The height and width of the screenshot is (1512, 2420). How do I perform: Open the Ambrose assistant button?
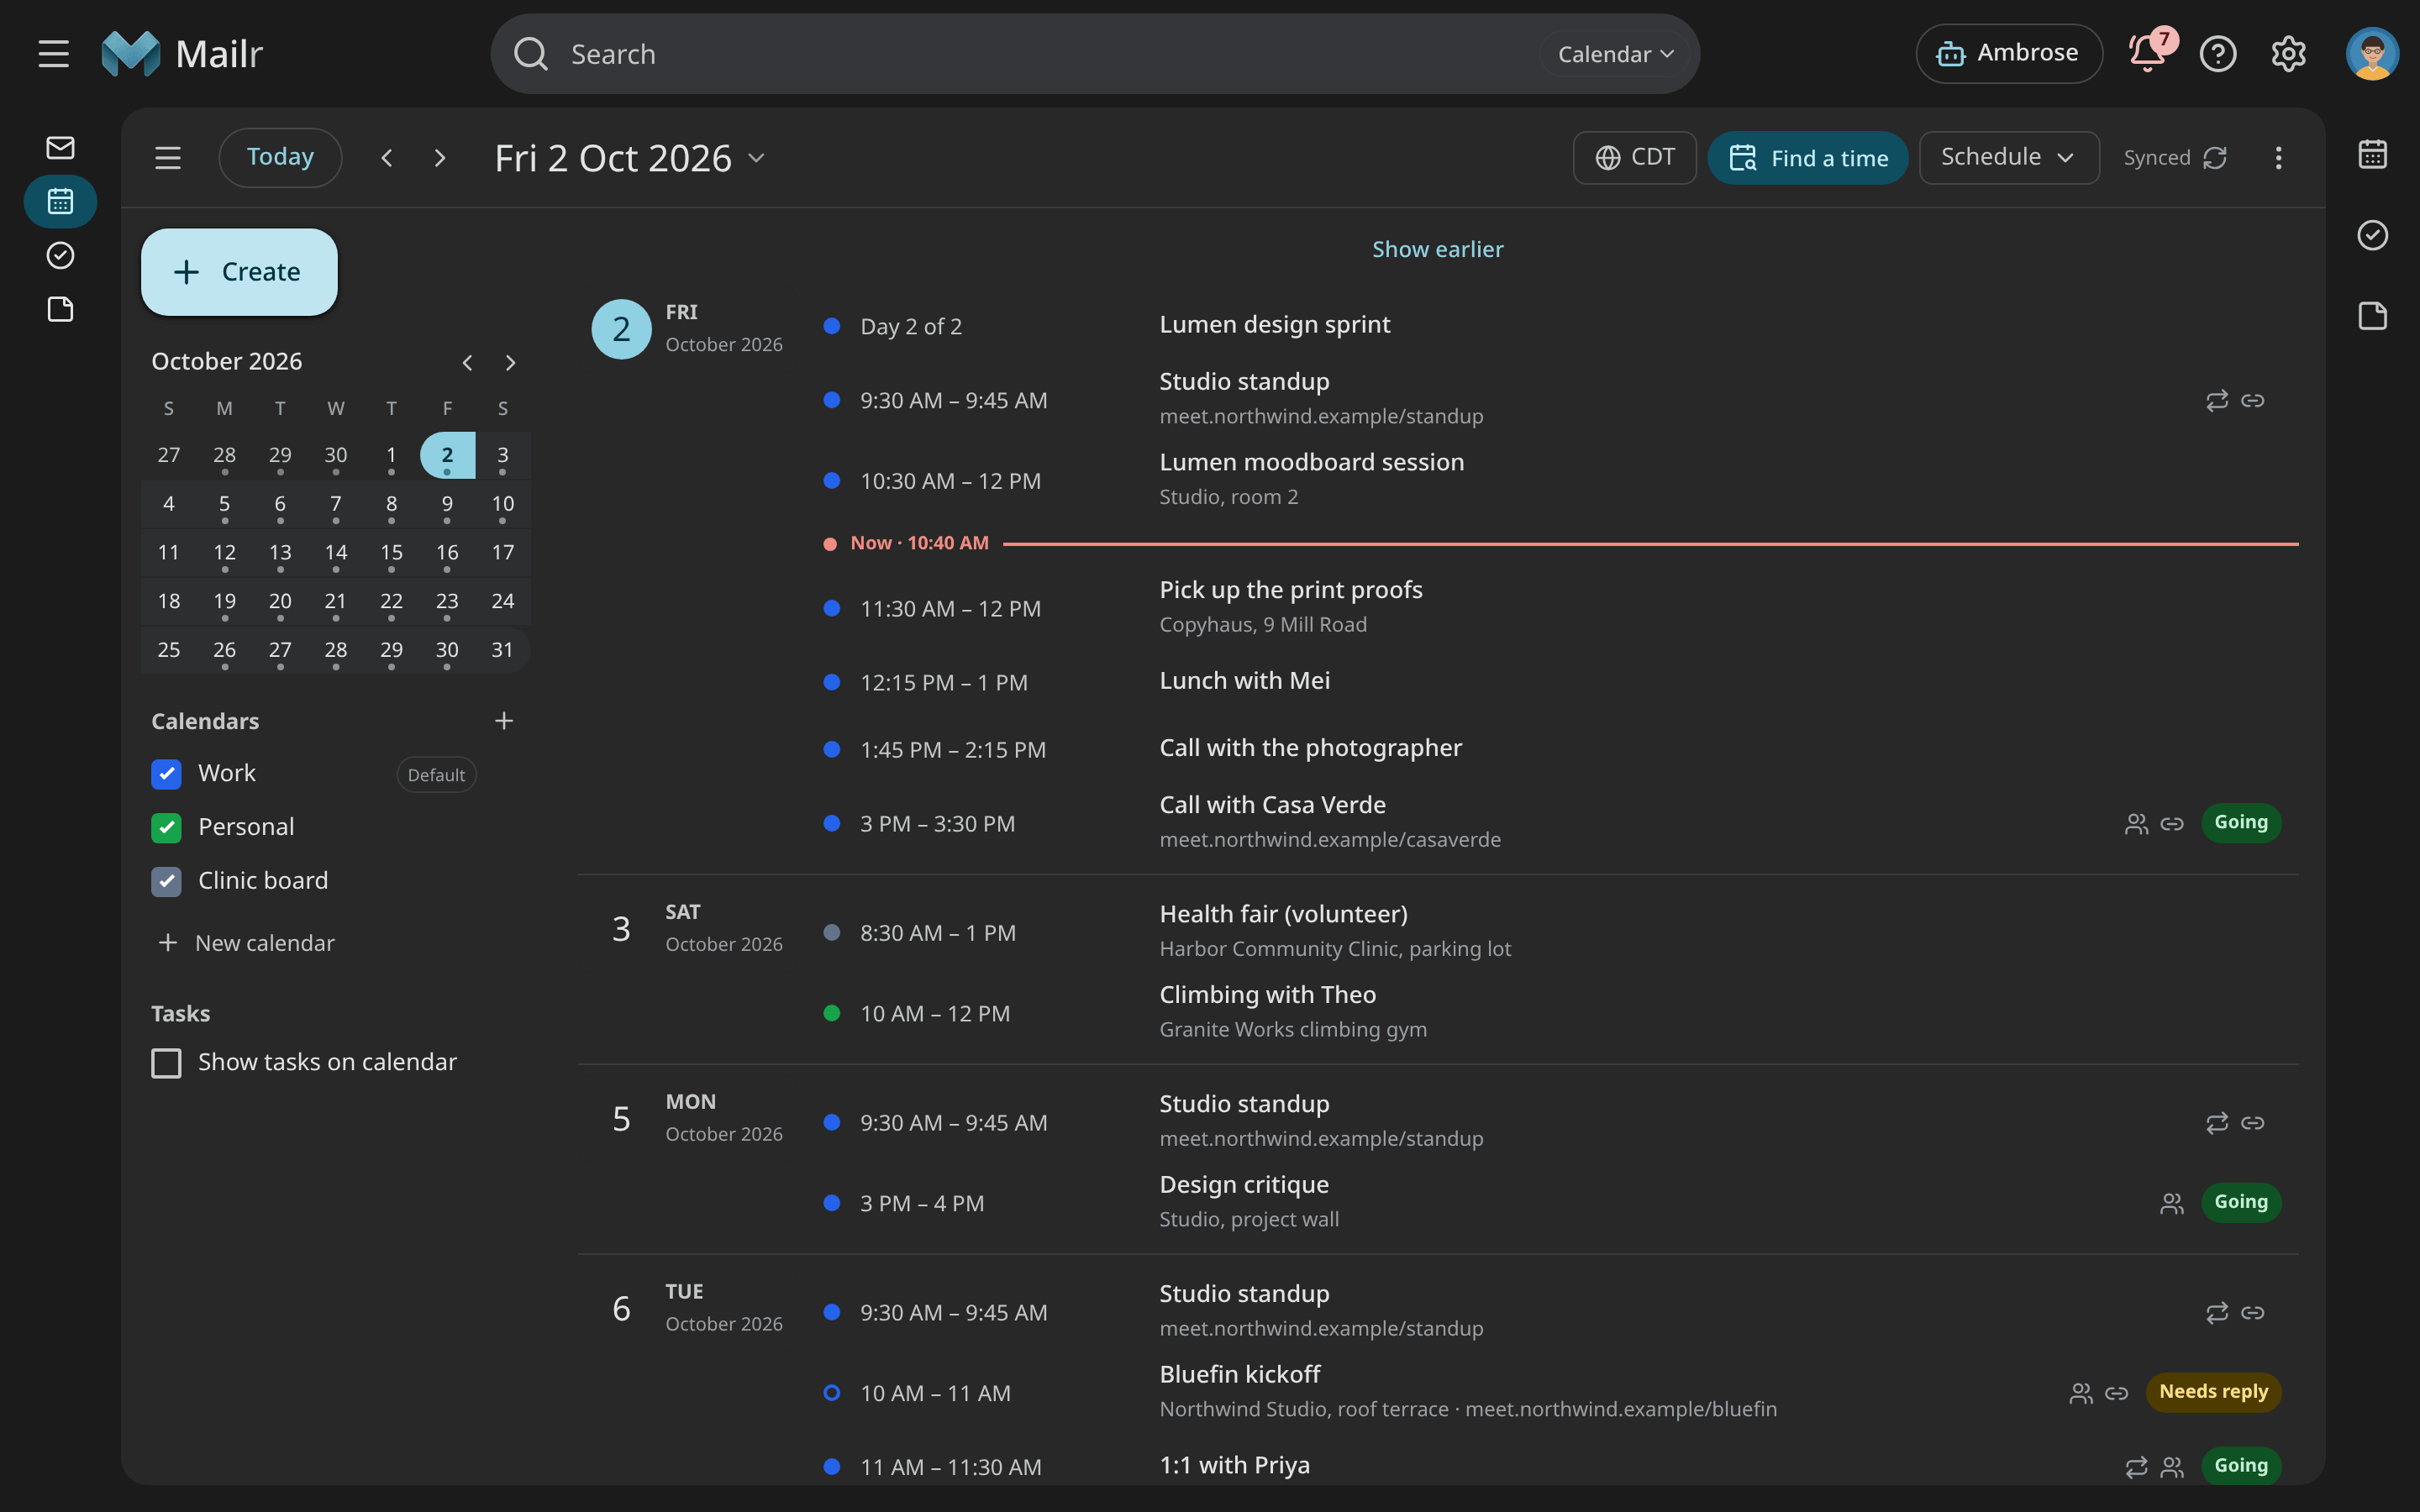tap(2009, 54)
